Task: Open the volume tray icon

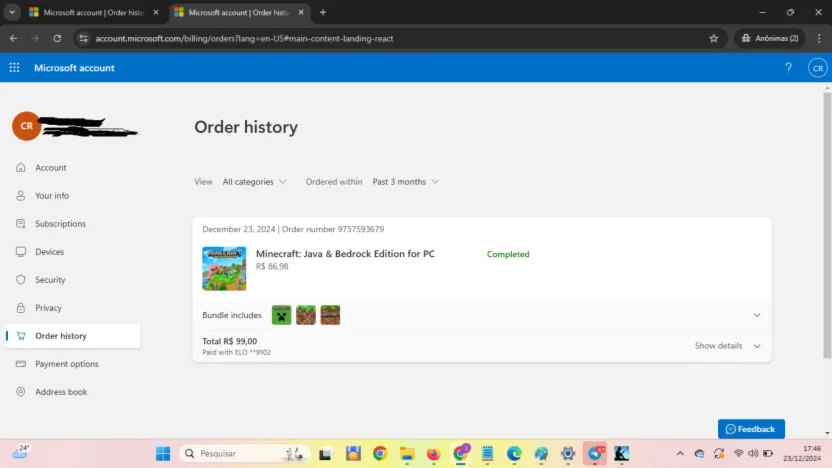Action: (x=753, y=454)
